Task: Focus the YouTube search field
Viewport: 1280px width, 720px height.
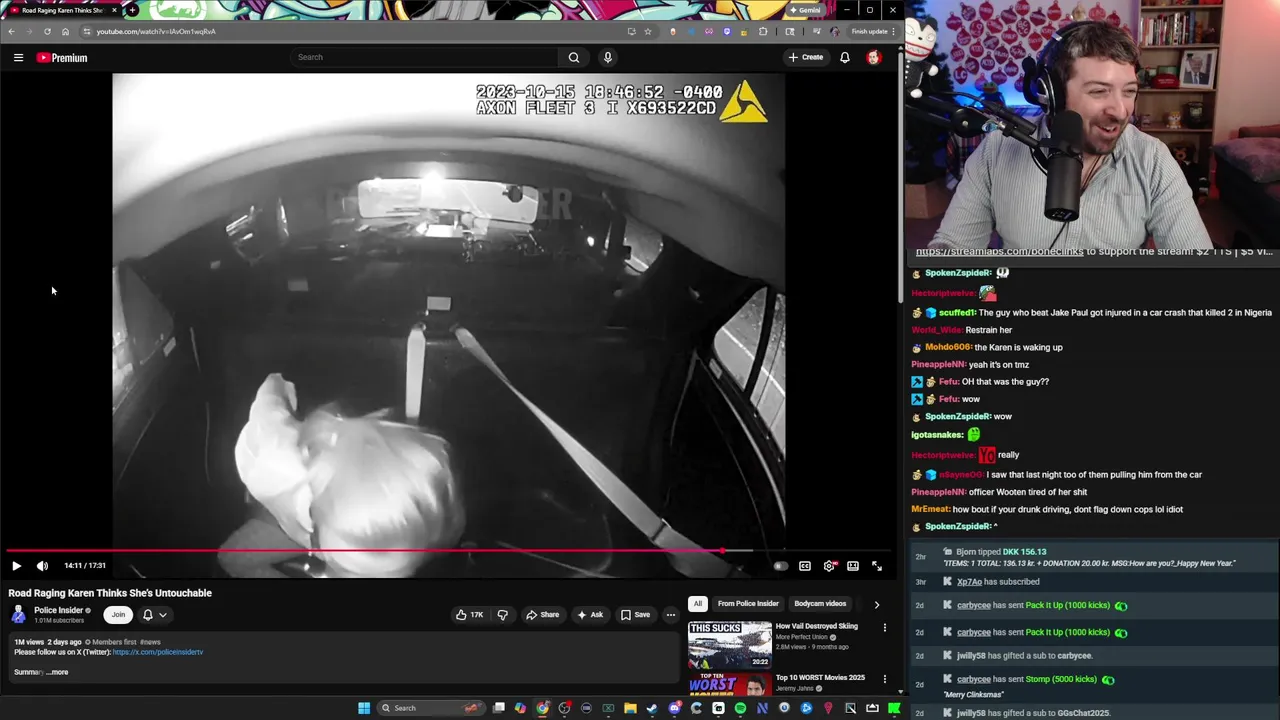Action: pyautogui.click(x=425, y=57)
